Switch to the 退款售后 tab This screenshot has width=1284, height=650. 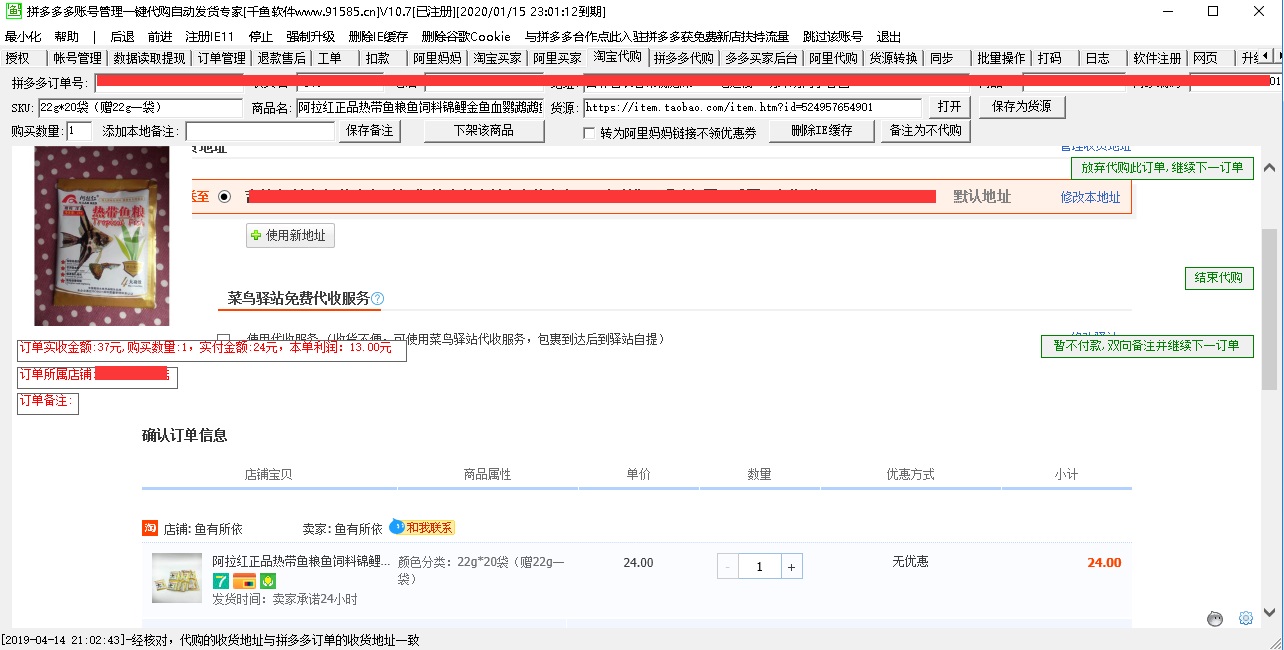[x=282, y=58]
